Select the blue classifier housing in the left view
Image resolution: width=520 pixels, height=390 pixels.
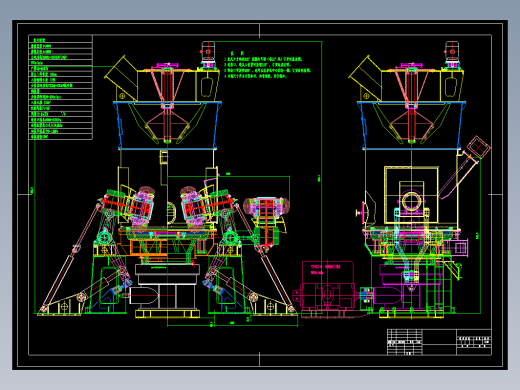[167, 125]
